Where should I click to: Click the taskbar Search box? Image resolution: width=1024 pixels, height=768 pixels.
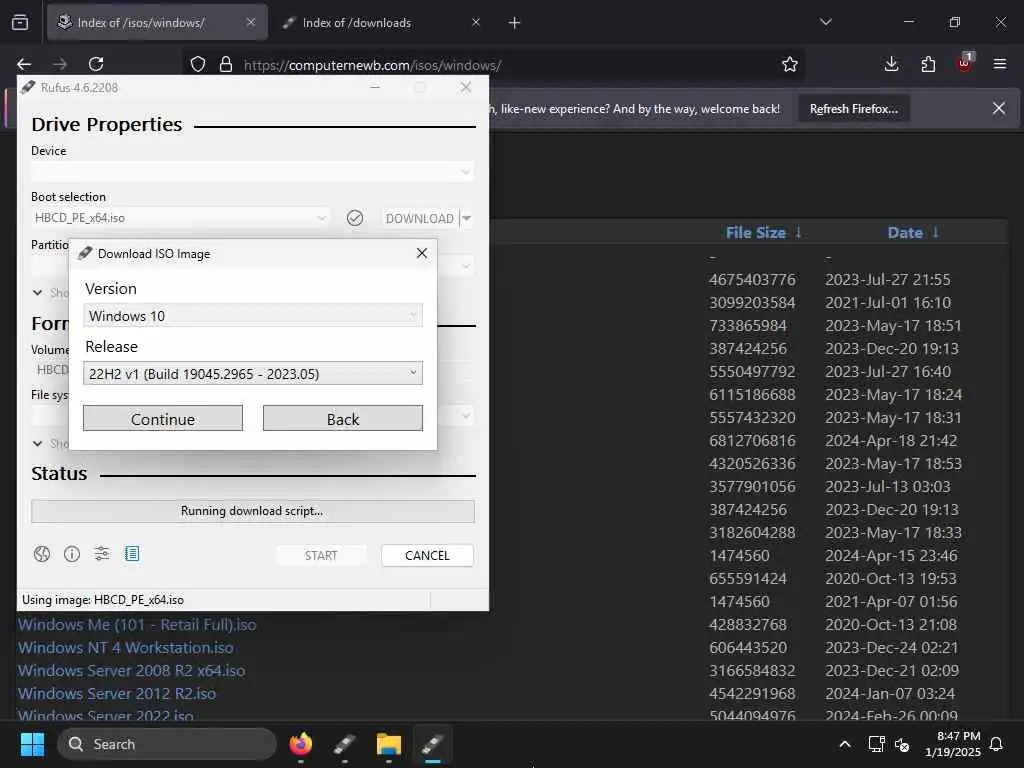tap(167, 744)
